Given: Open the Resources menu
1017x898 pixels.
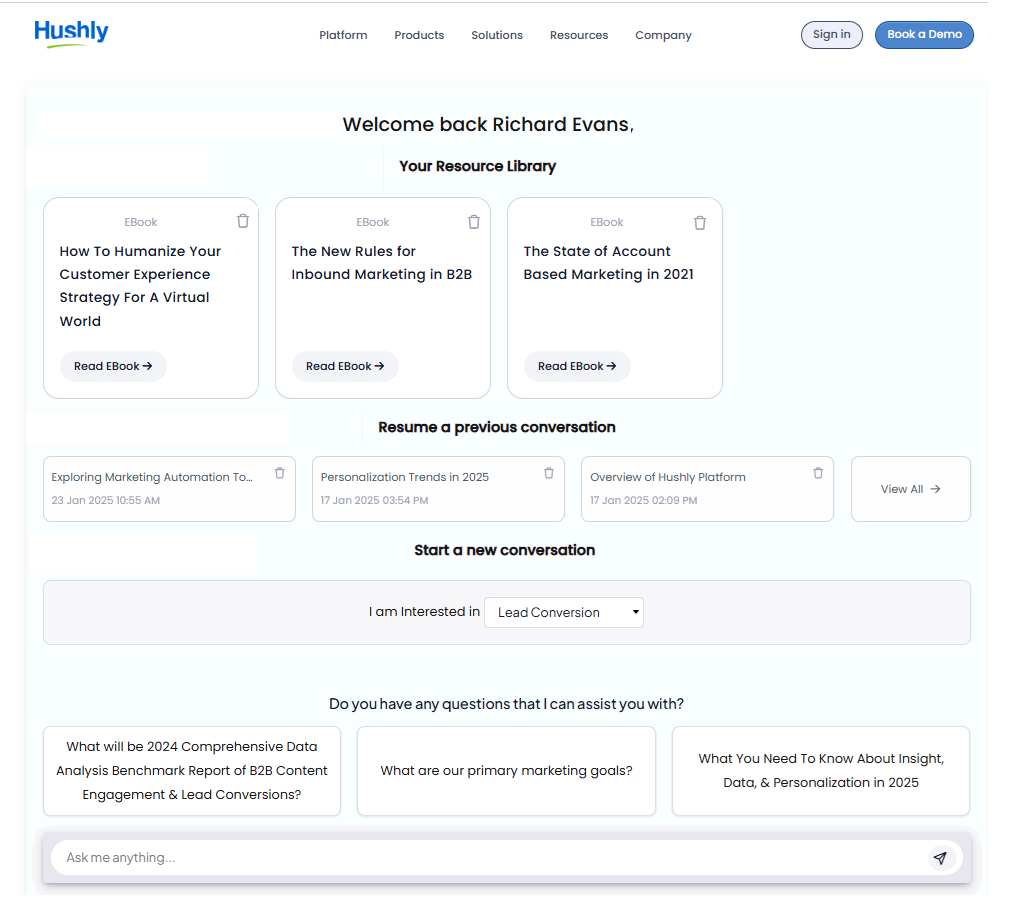Looking at the screenshot, I should [x=579, y=35].
